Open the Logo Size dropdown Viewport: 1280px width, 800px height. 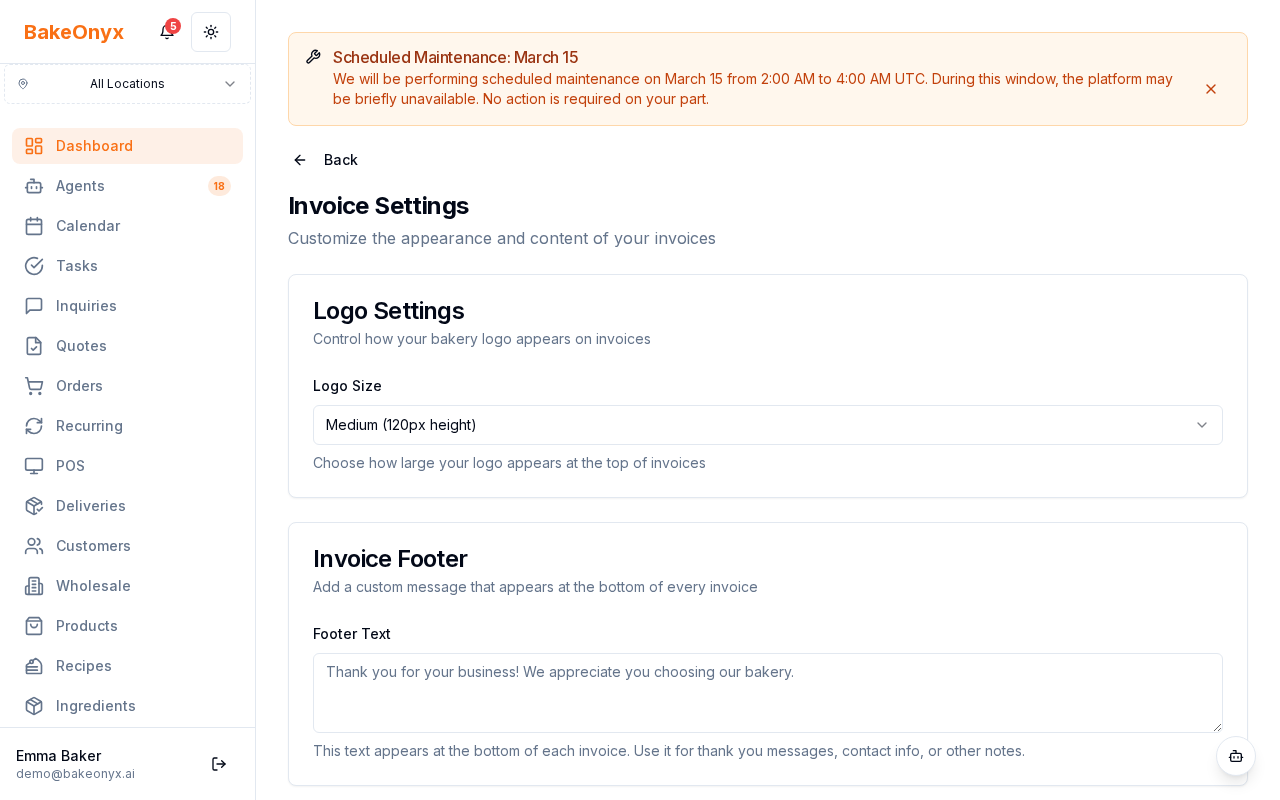pos(768,425)
